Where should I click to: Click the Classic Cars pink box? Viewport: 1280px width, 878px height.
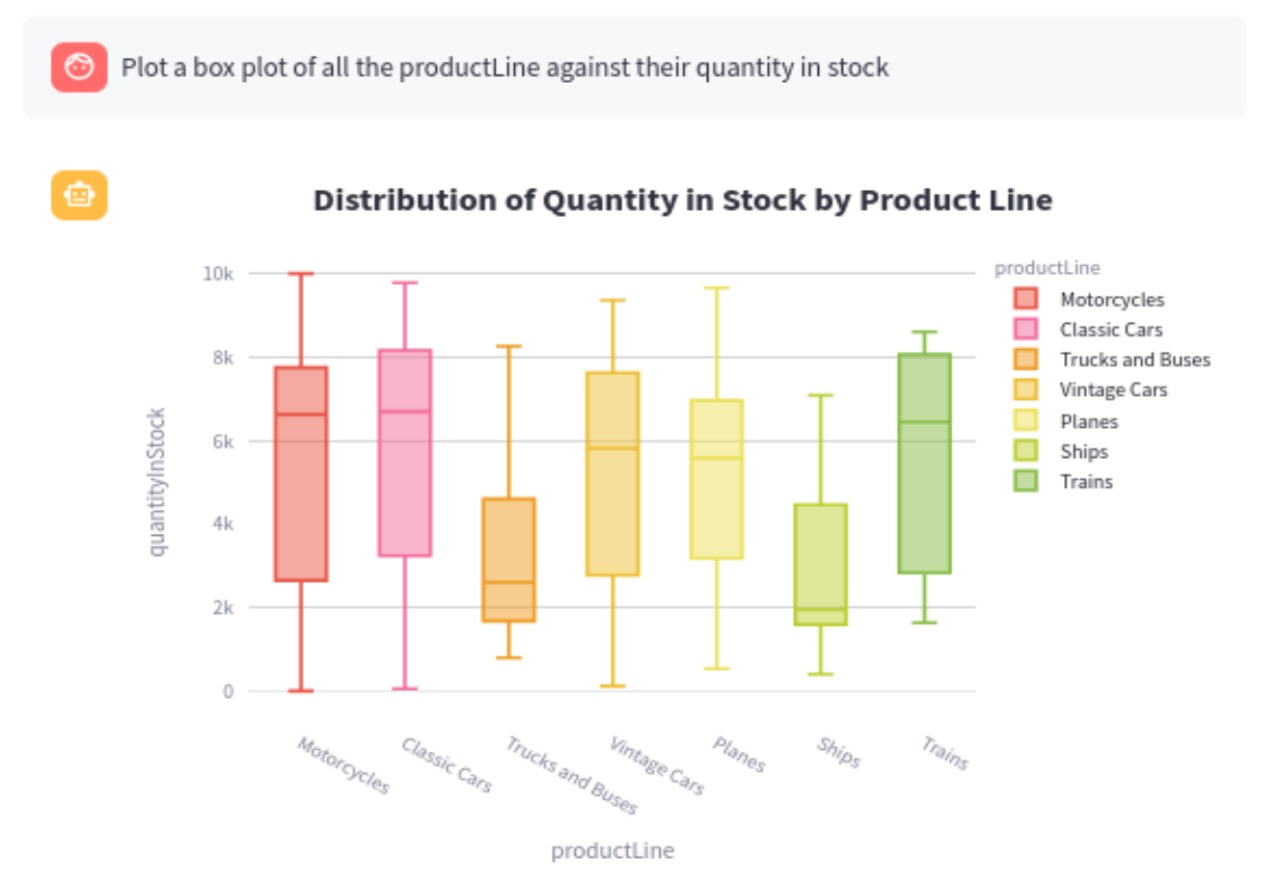405,453
